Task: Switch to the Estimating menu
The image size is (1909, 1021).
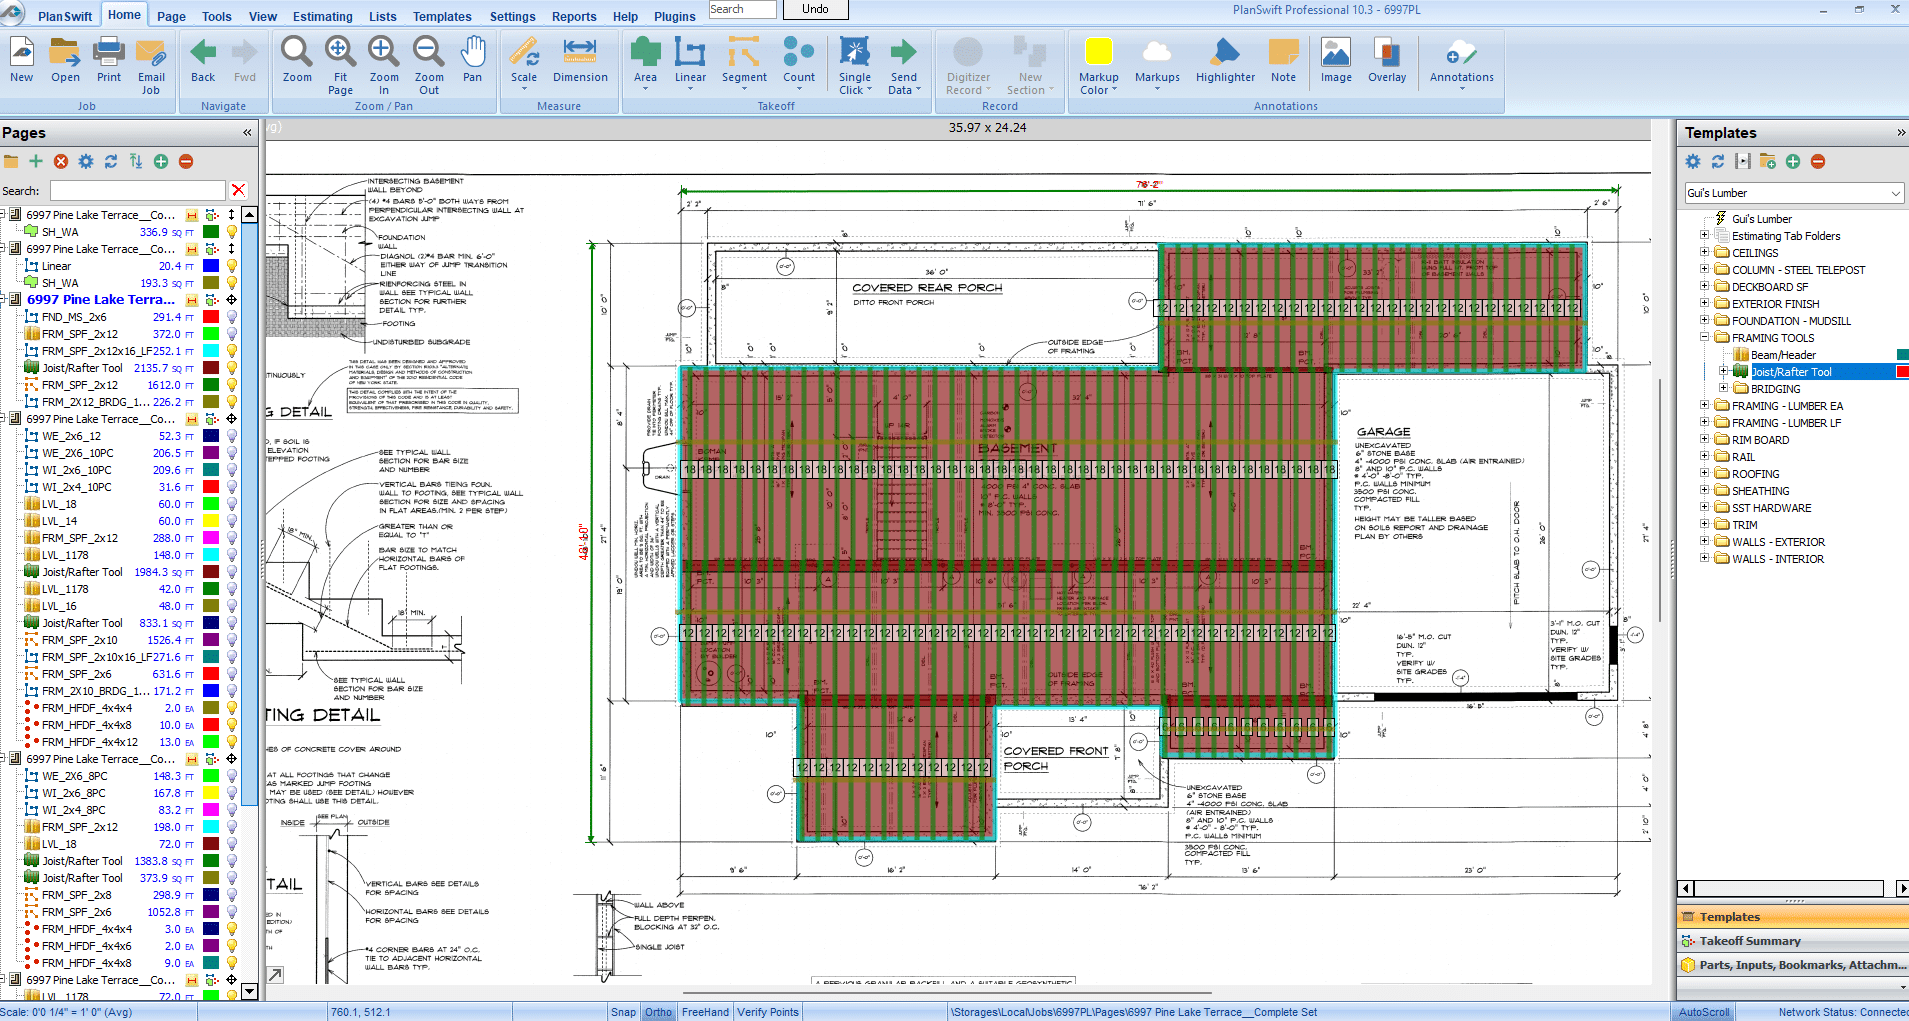Action: [322, 16]
